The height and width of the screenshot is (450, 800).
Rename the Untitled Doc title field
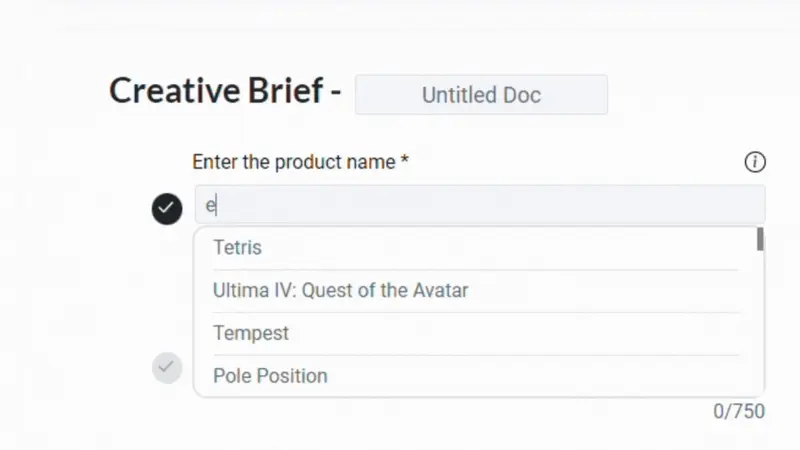481,95
